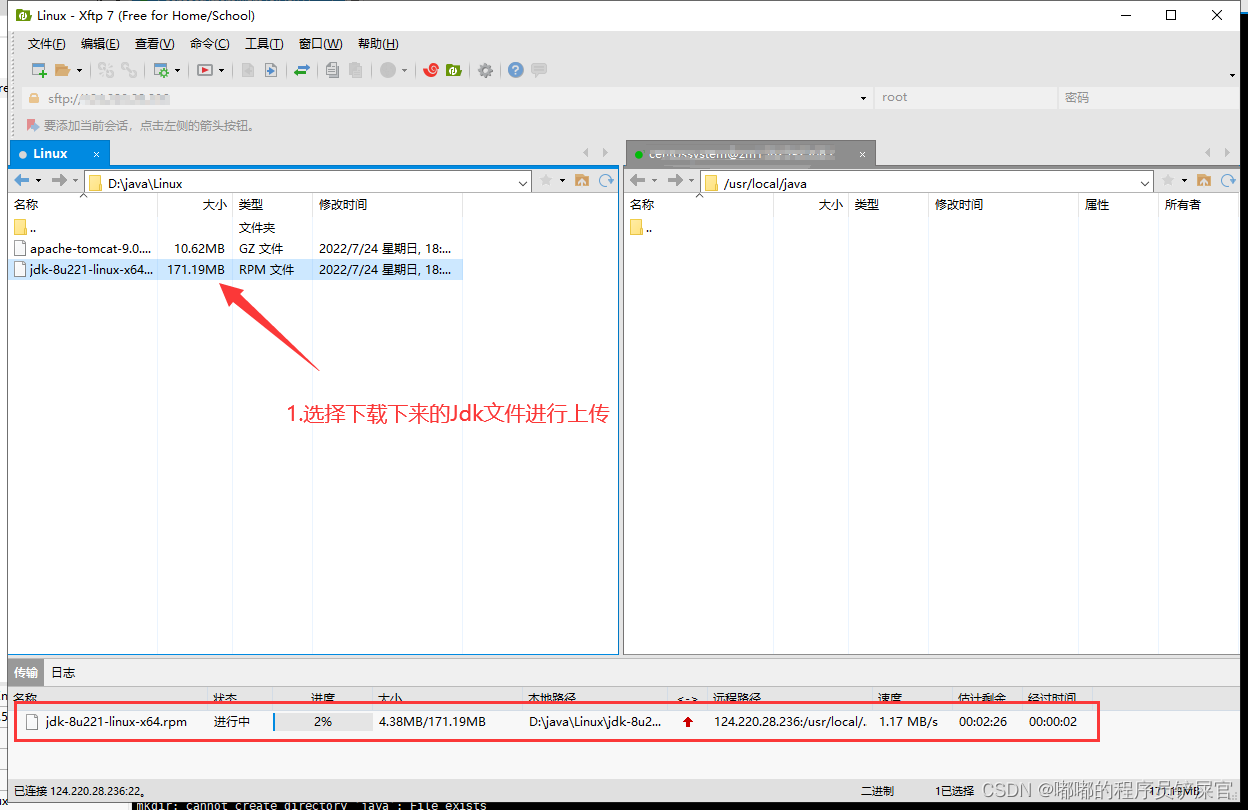The height and width of the screenshot is (810, 1248).
Task: Open dropdown next to remote favorites star
Action: tap(1184, 181)
